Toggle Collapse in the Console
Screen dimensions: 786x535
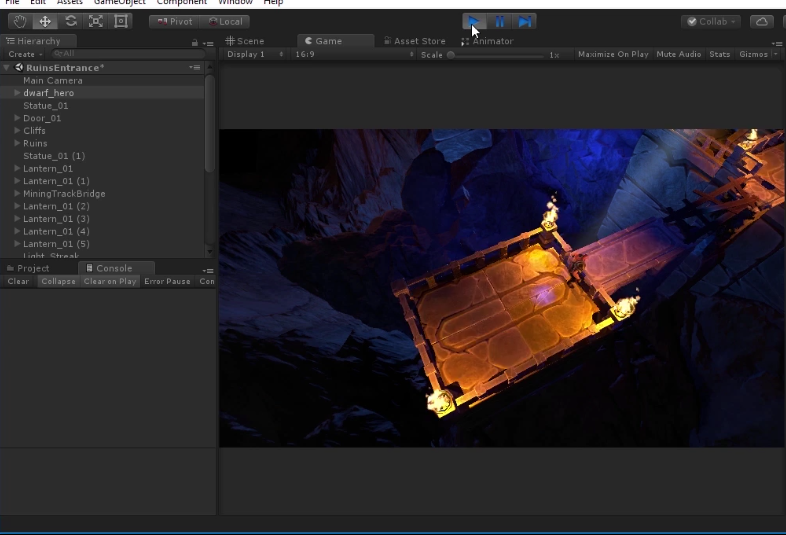click(x=58, y=281)
